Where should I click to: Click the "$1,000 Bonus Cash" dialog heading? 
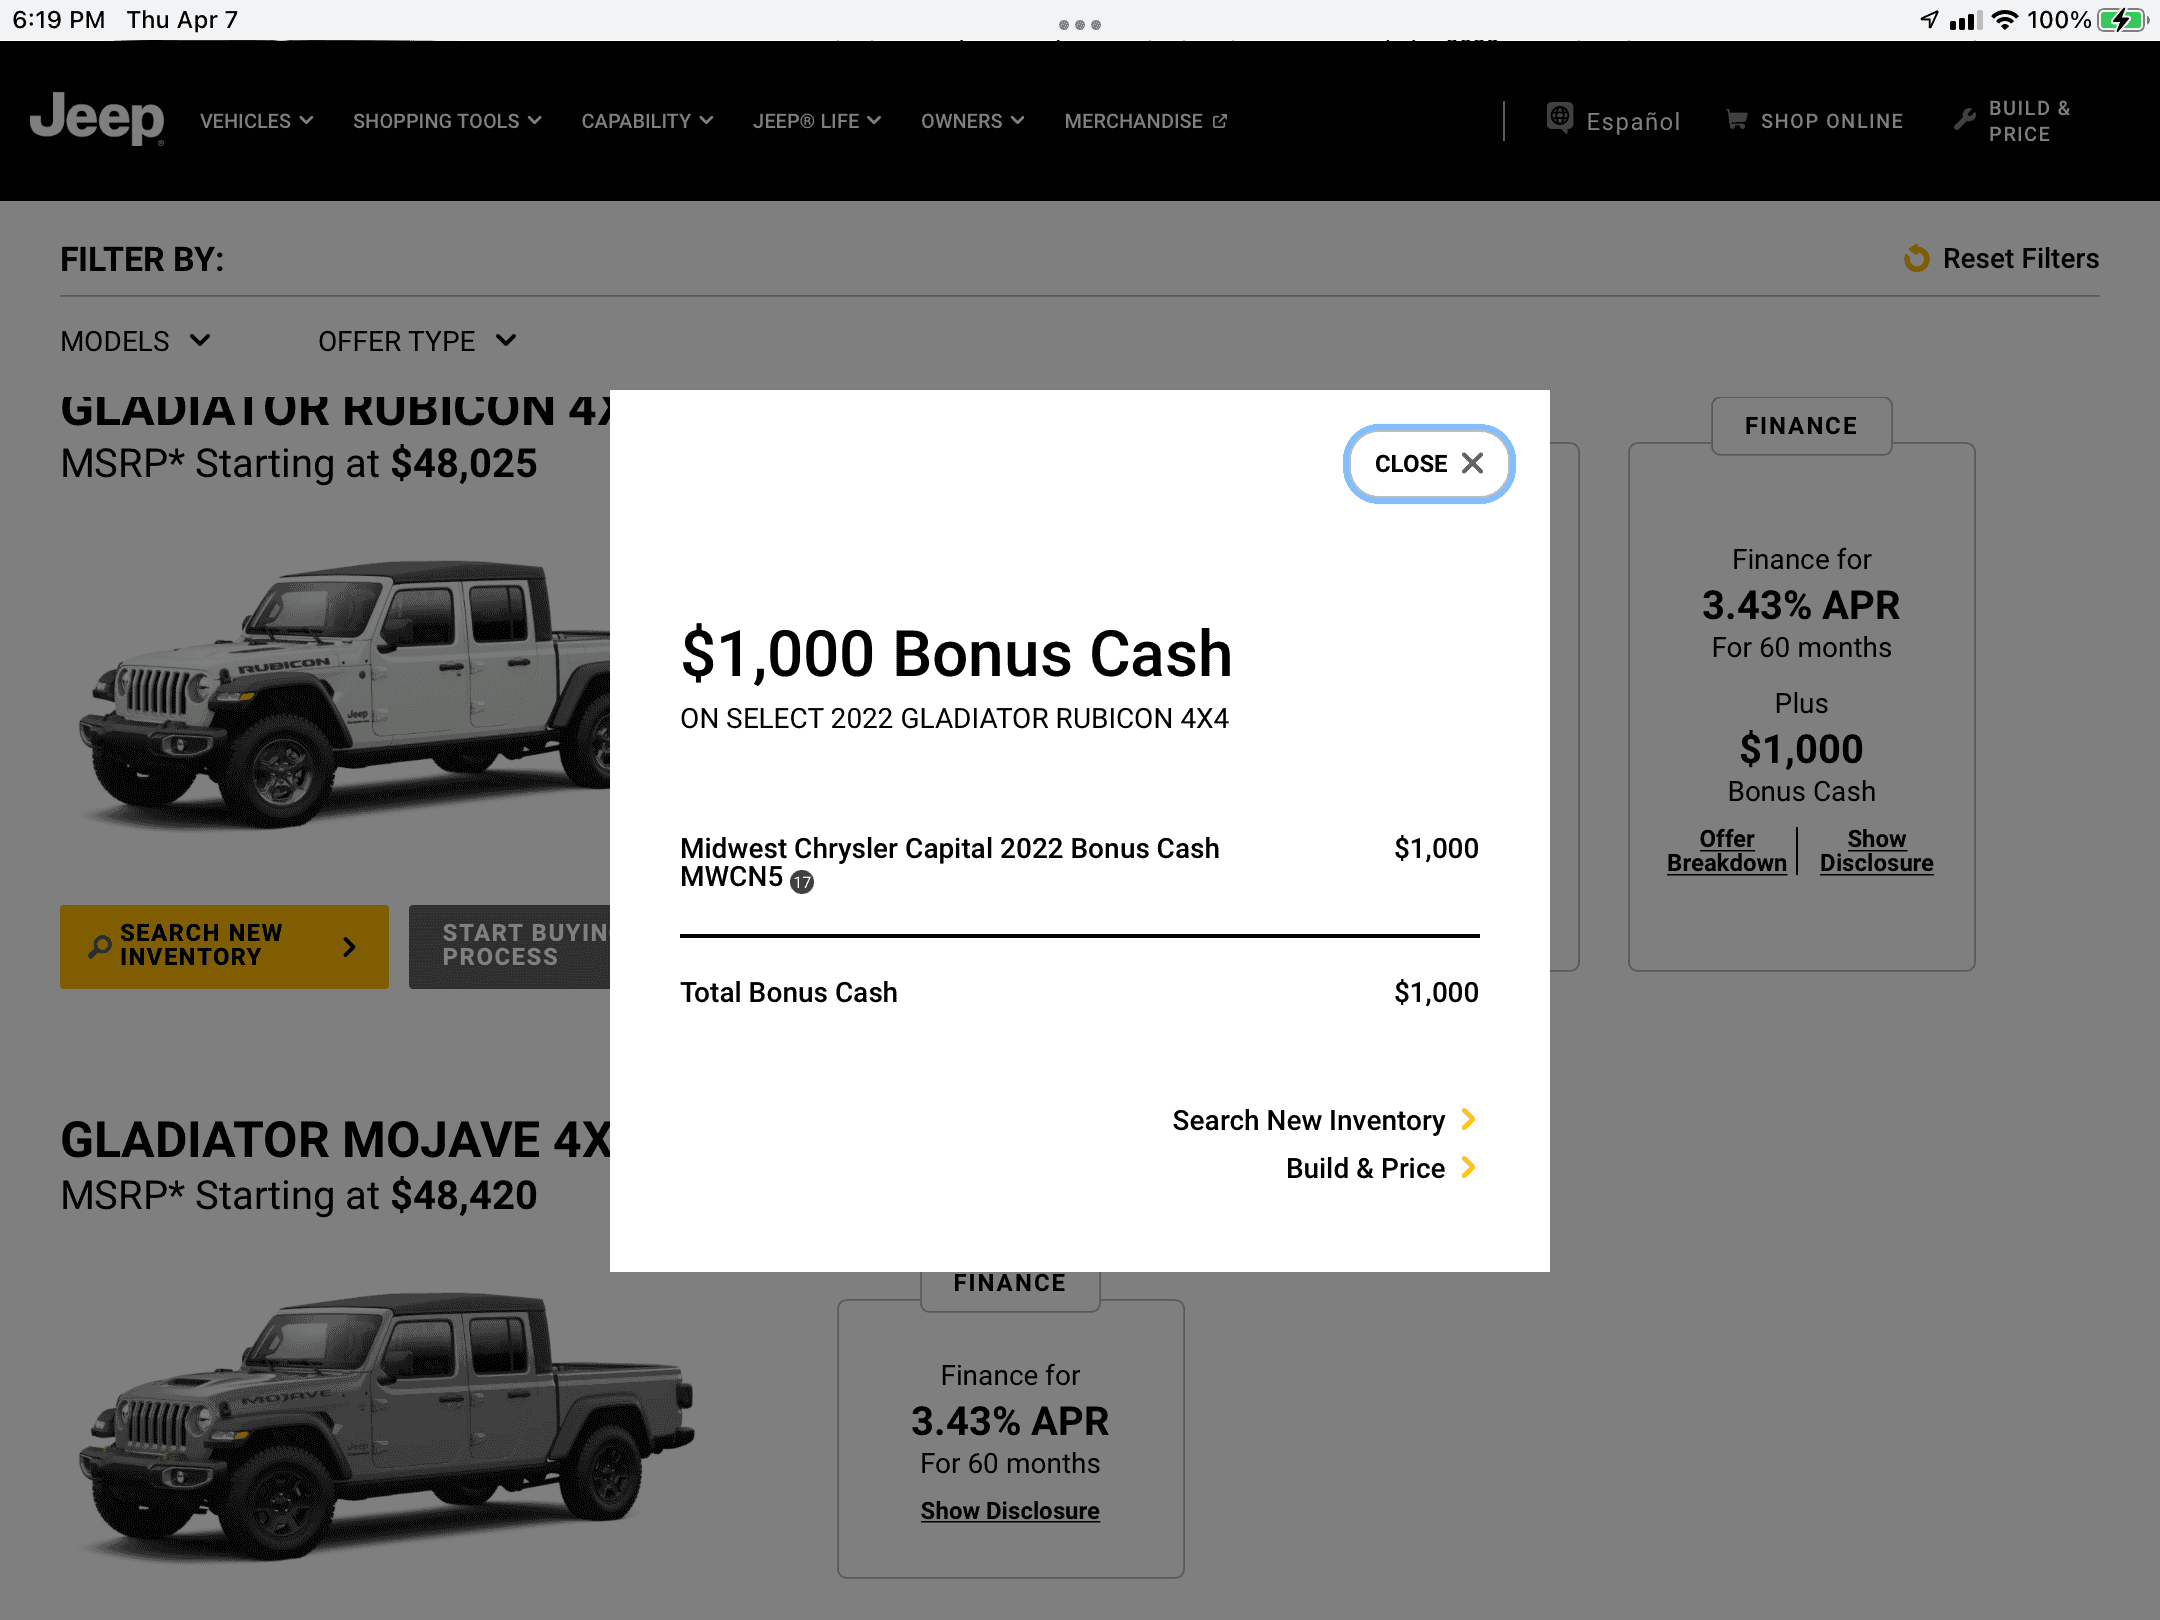coord(956,654)
